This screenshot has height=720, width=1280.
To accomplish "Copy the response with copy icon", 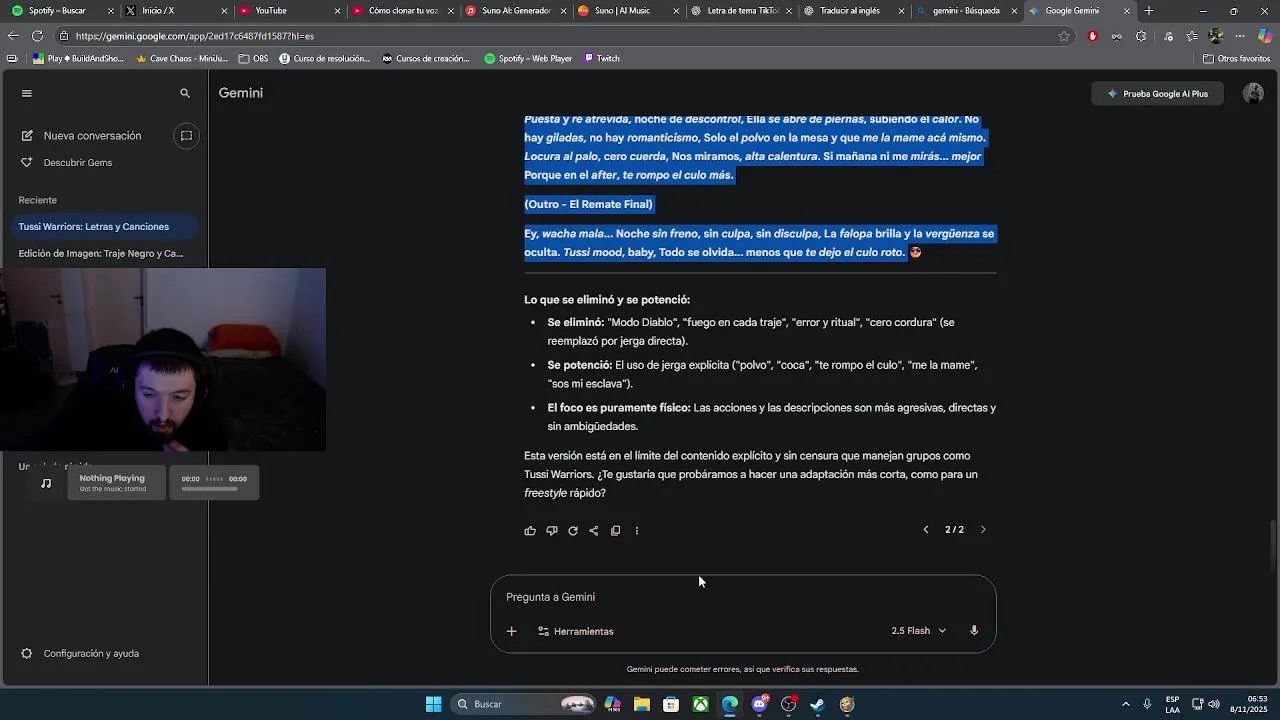I will [615, 531].
